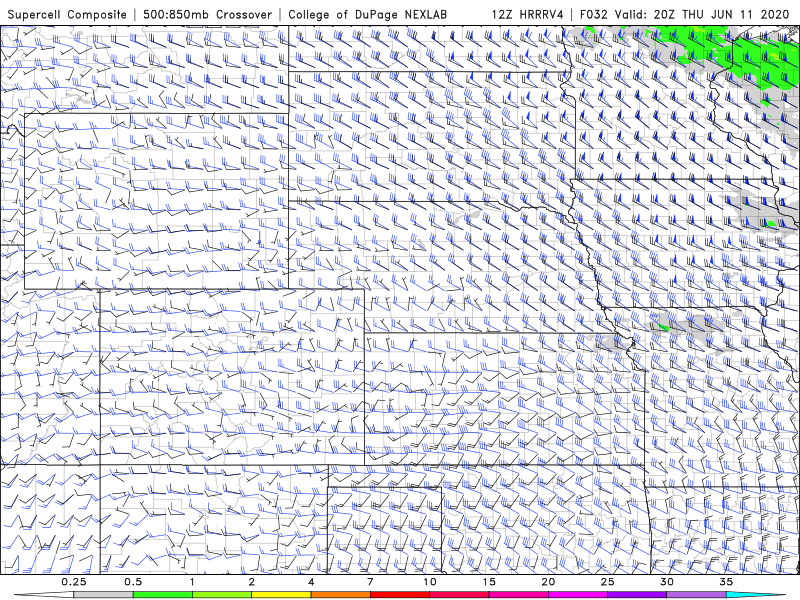Screen dimensions: 800x600
Task: Select the '500:850mb Crossover' label
Action: coord(208,14)
